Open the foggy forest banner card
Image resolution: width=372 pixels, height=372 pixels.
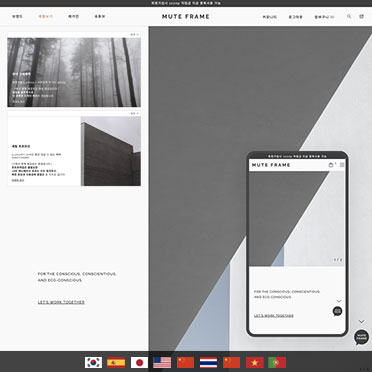coord(74,72)
